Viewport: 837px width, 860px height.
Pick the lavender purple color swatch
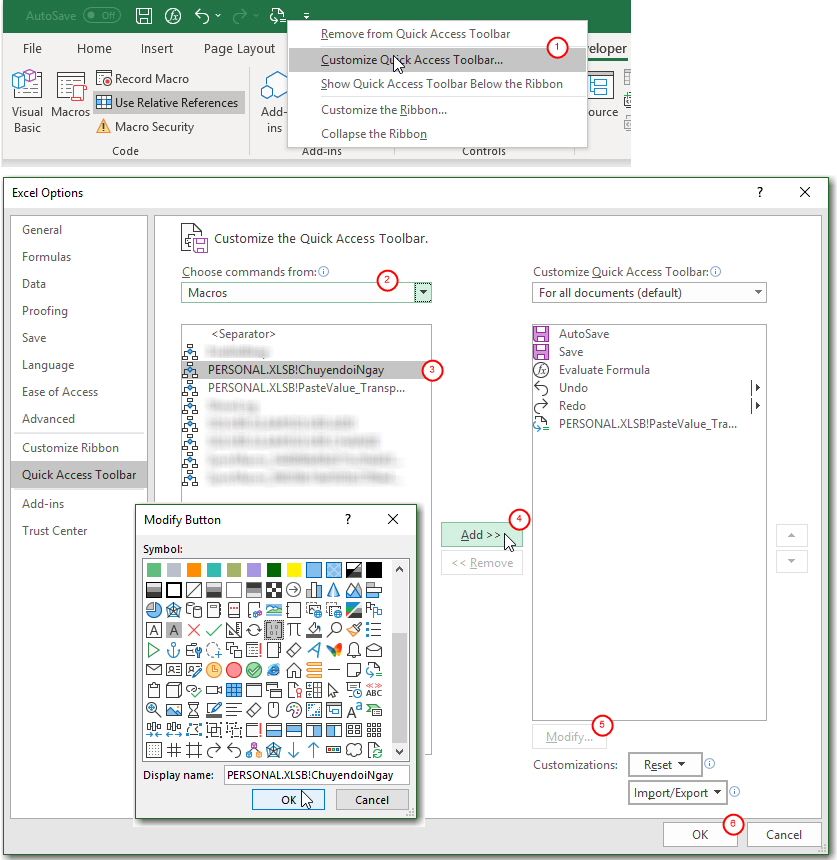point(253,570)
